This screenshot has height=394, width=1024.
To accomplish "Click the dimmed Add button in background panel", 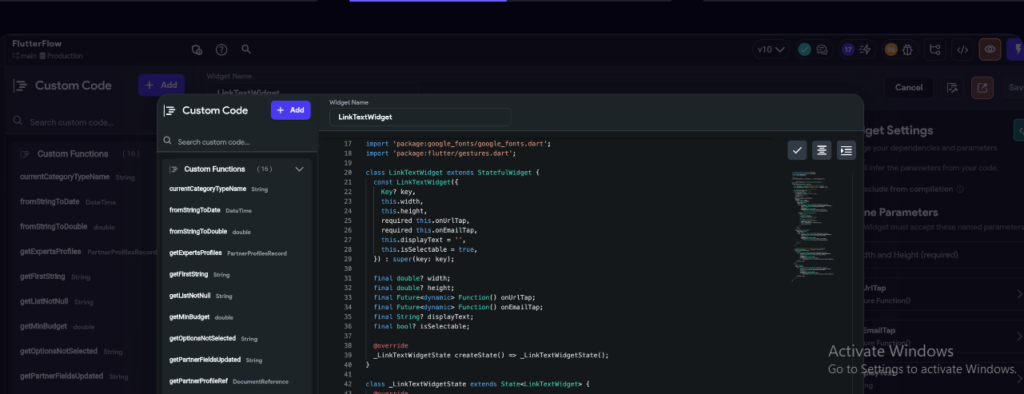I will [x=161, y=85].
